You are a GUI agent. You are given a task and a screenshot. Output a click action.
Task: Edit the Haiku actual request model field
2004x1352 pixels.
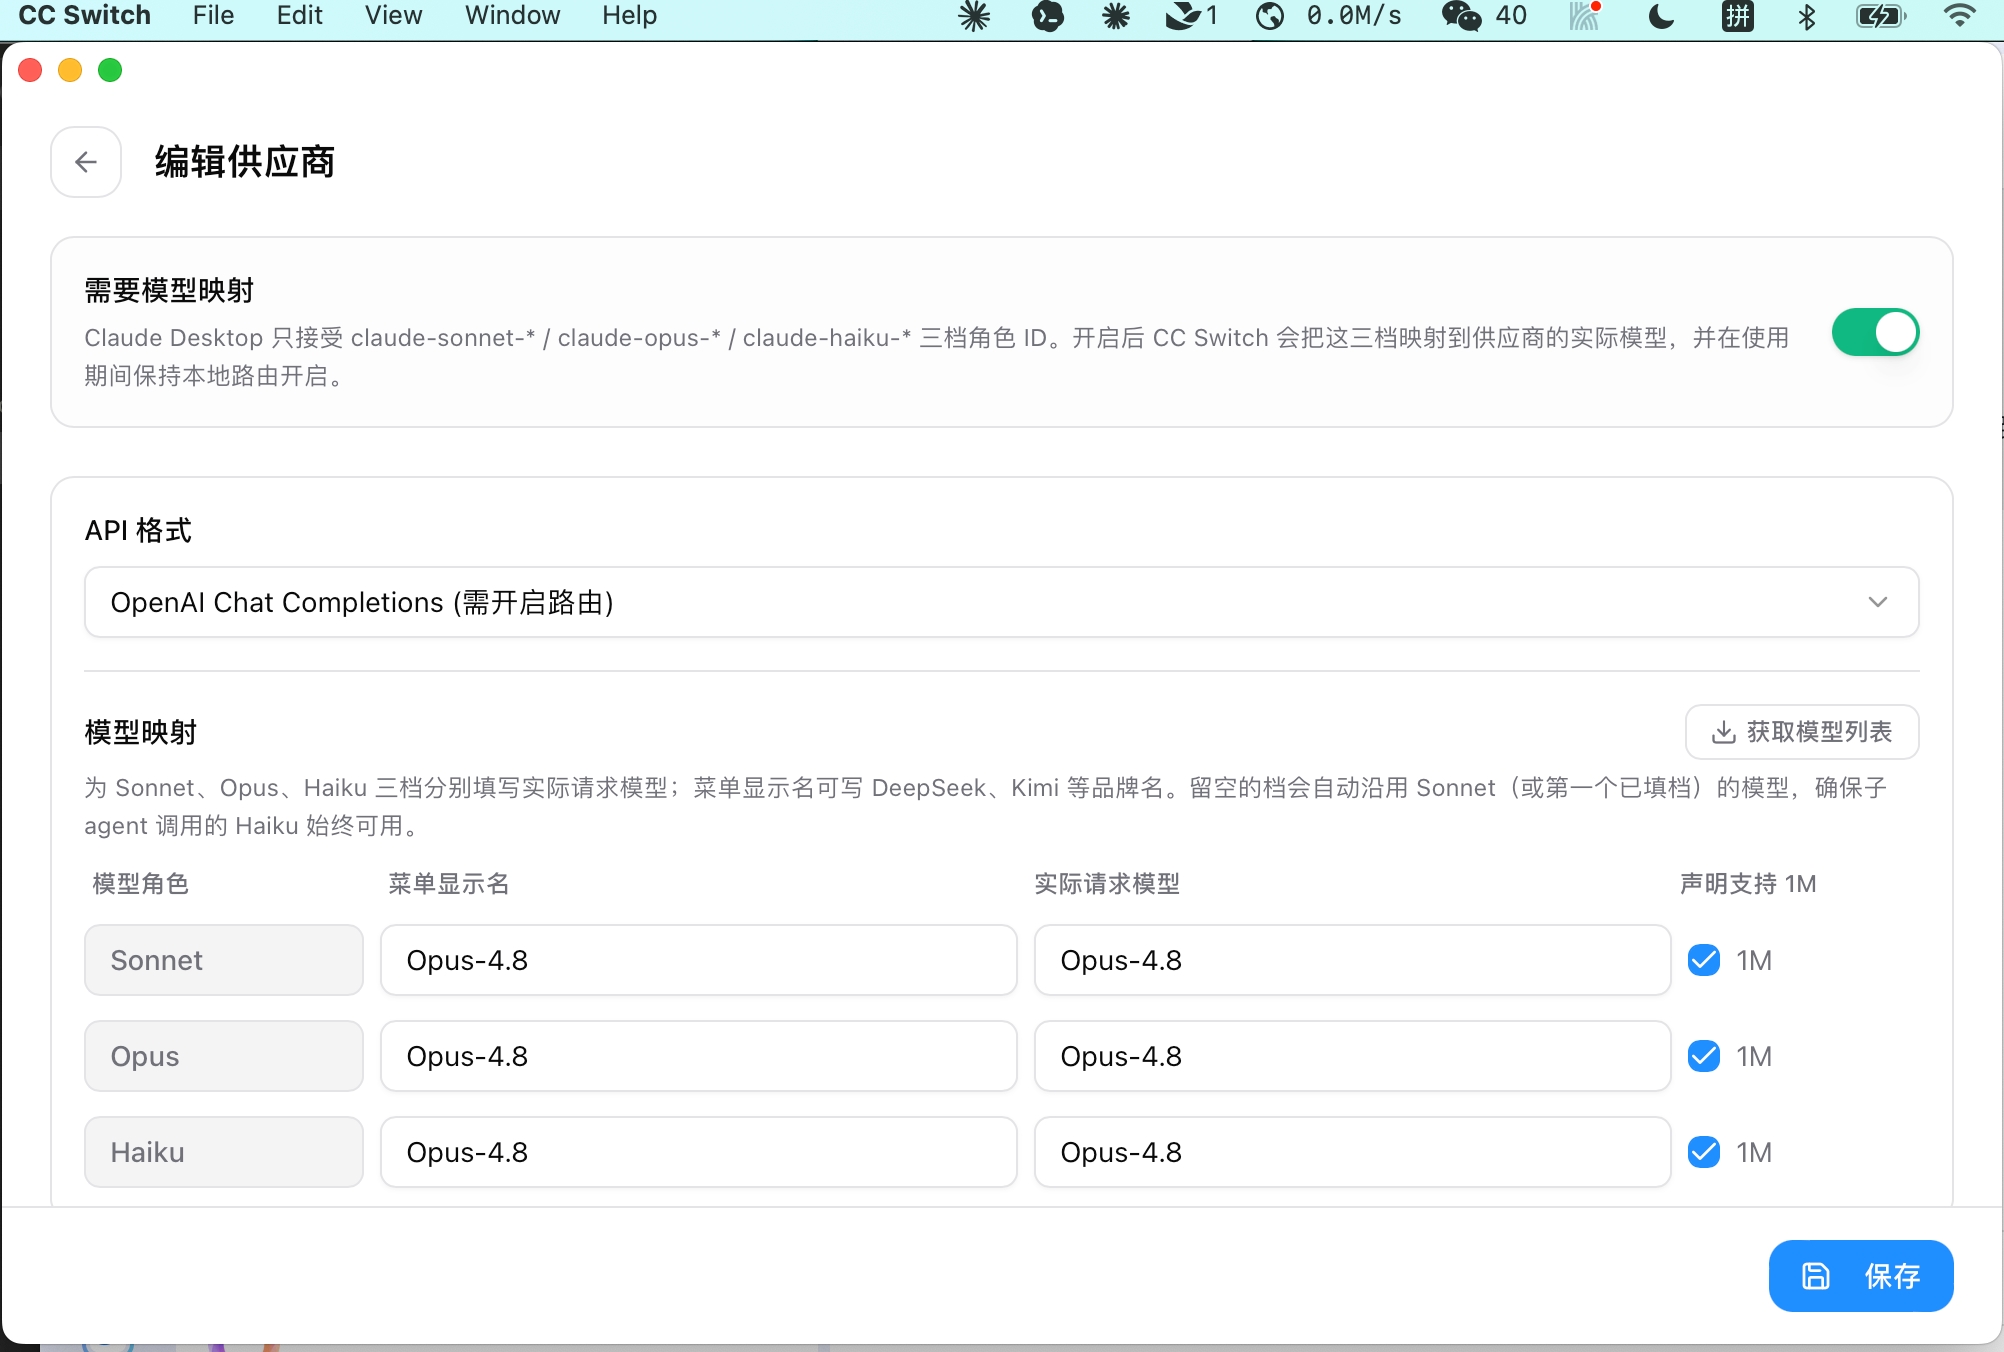pyautogui.click(x=1353, y=1152)
